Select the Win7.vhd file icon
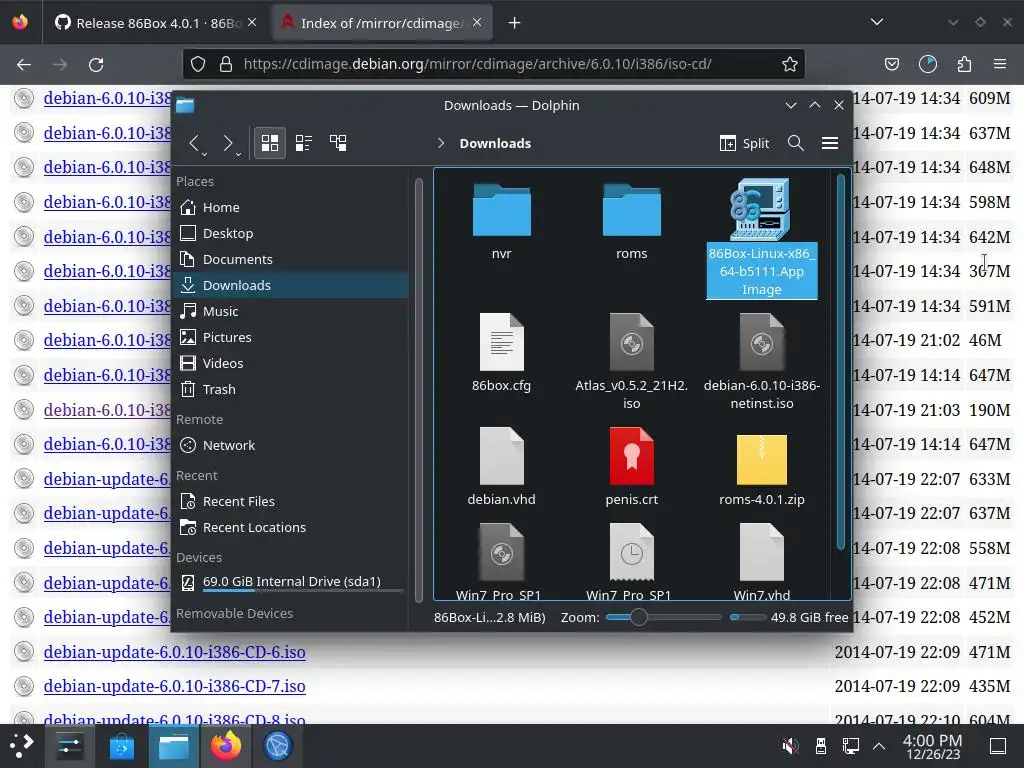1024x768 pixels. point(761,552)
